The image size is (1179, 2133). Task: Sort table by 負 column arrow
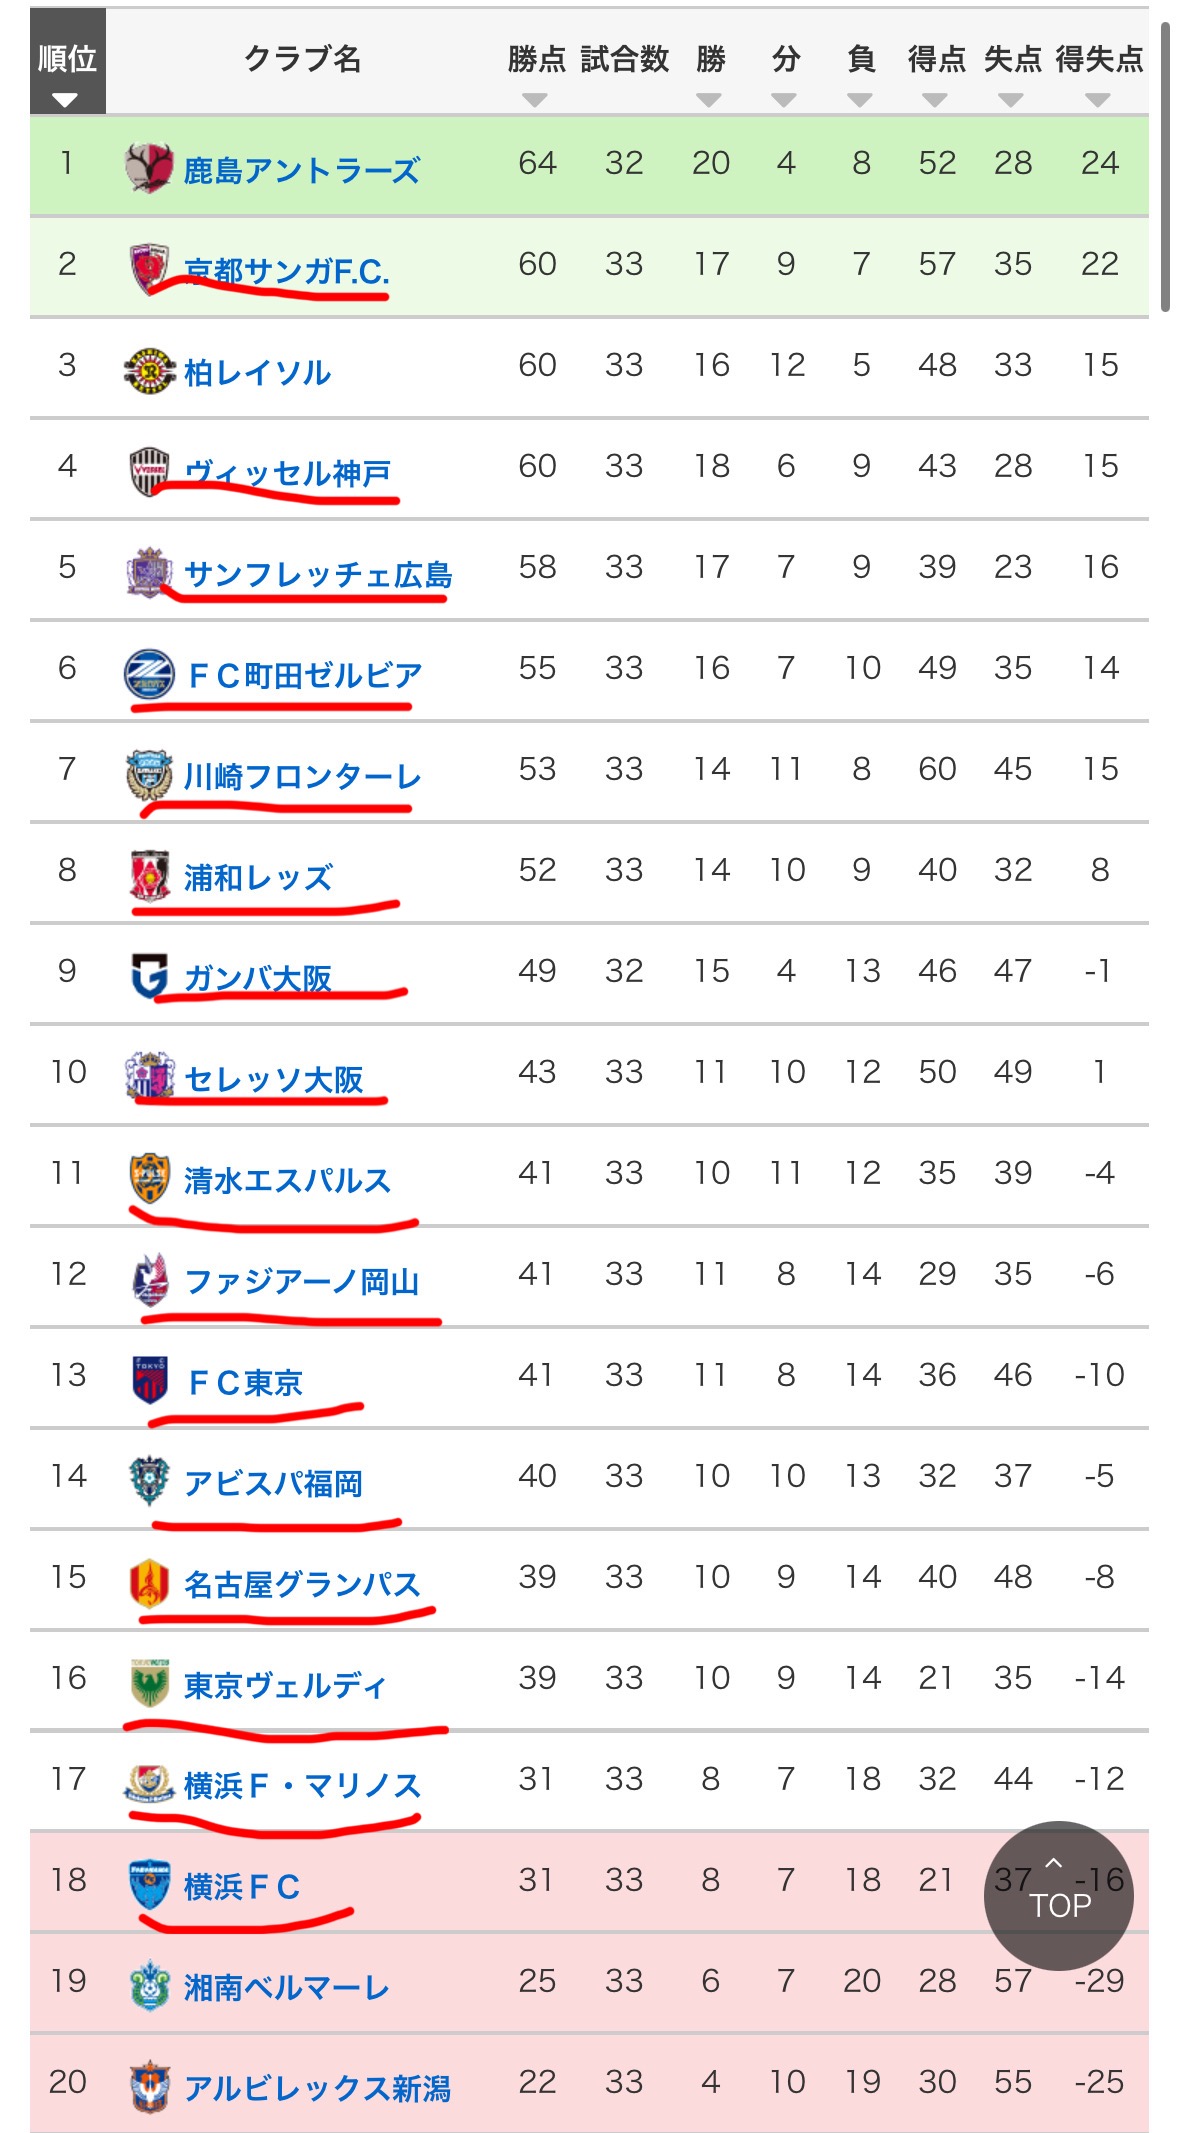859,100
